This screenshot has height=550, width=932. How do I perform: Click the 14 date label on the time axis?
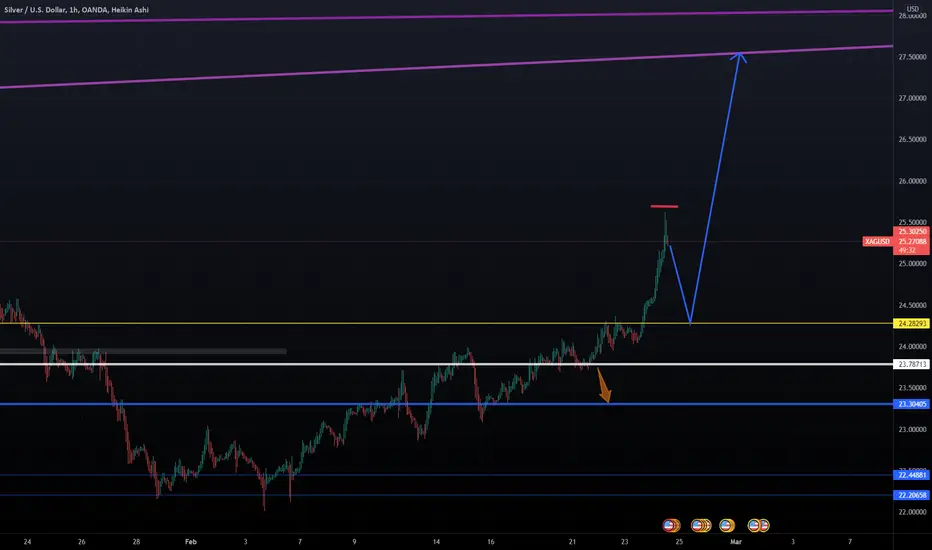[x=436, y=542]
